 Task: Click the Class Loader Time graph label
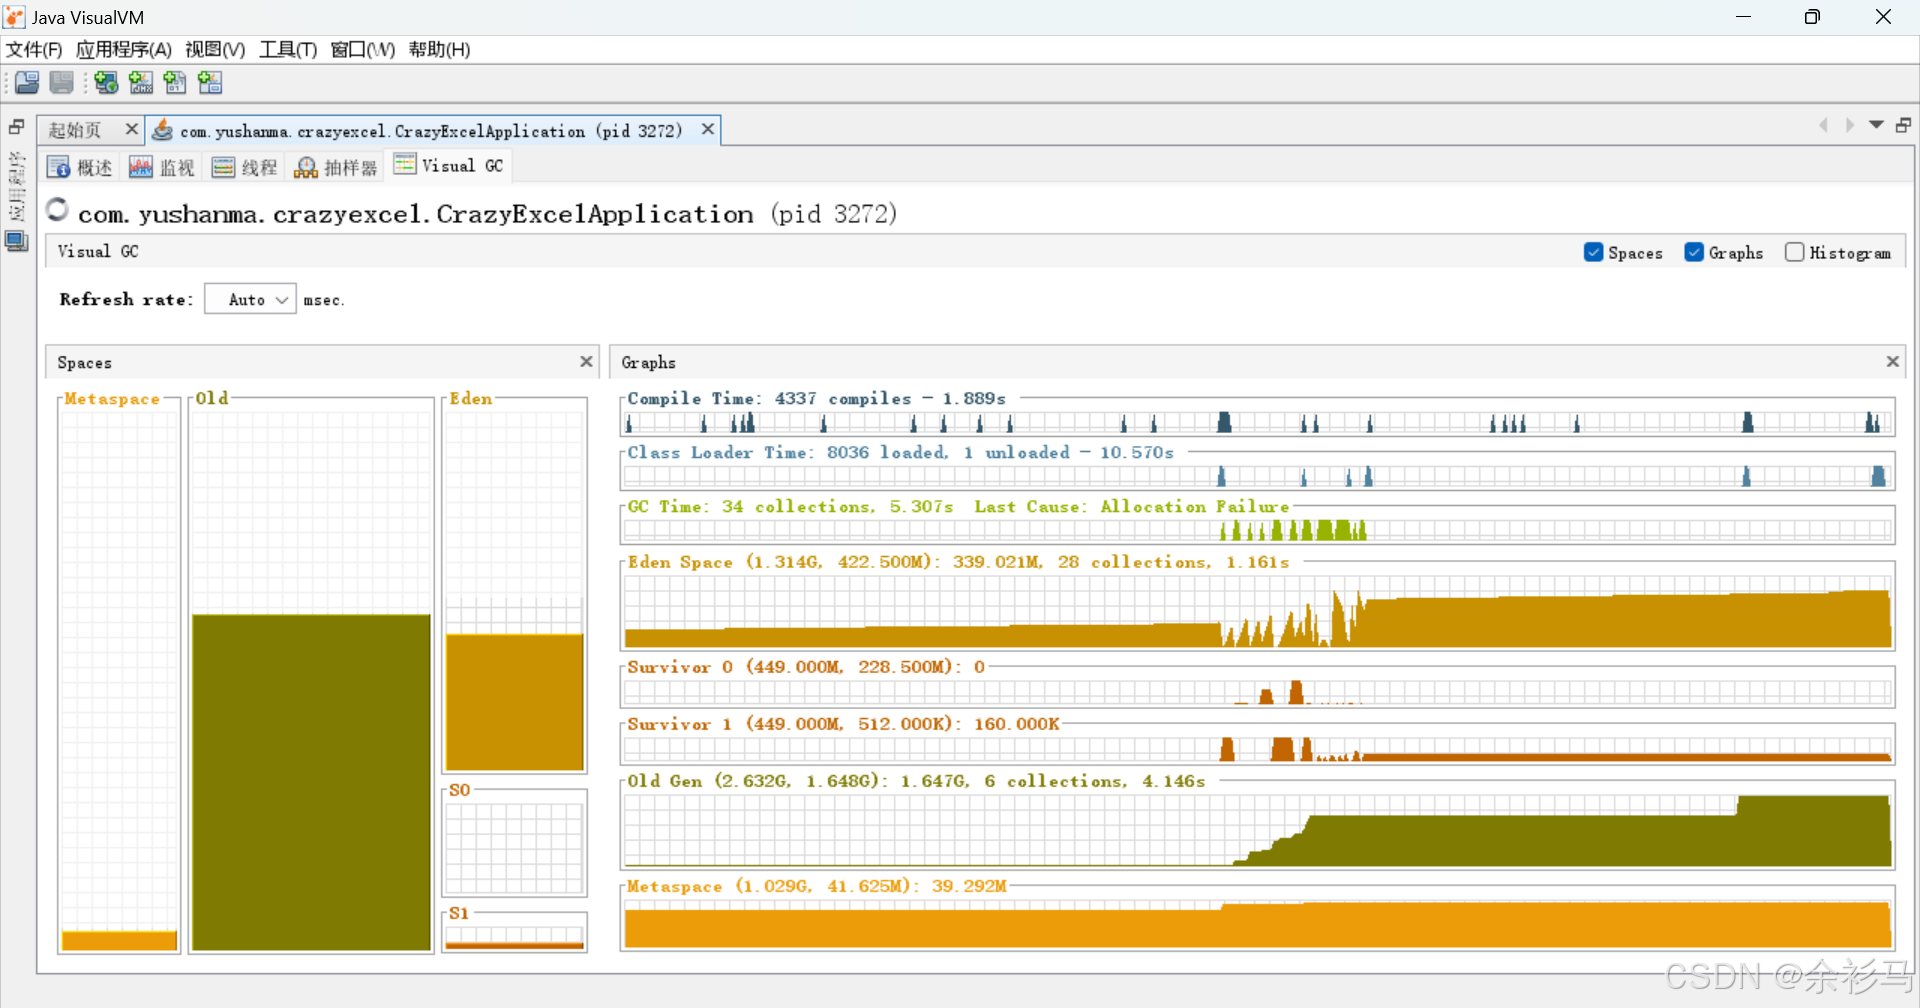click(x=900, y=452)
